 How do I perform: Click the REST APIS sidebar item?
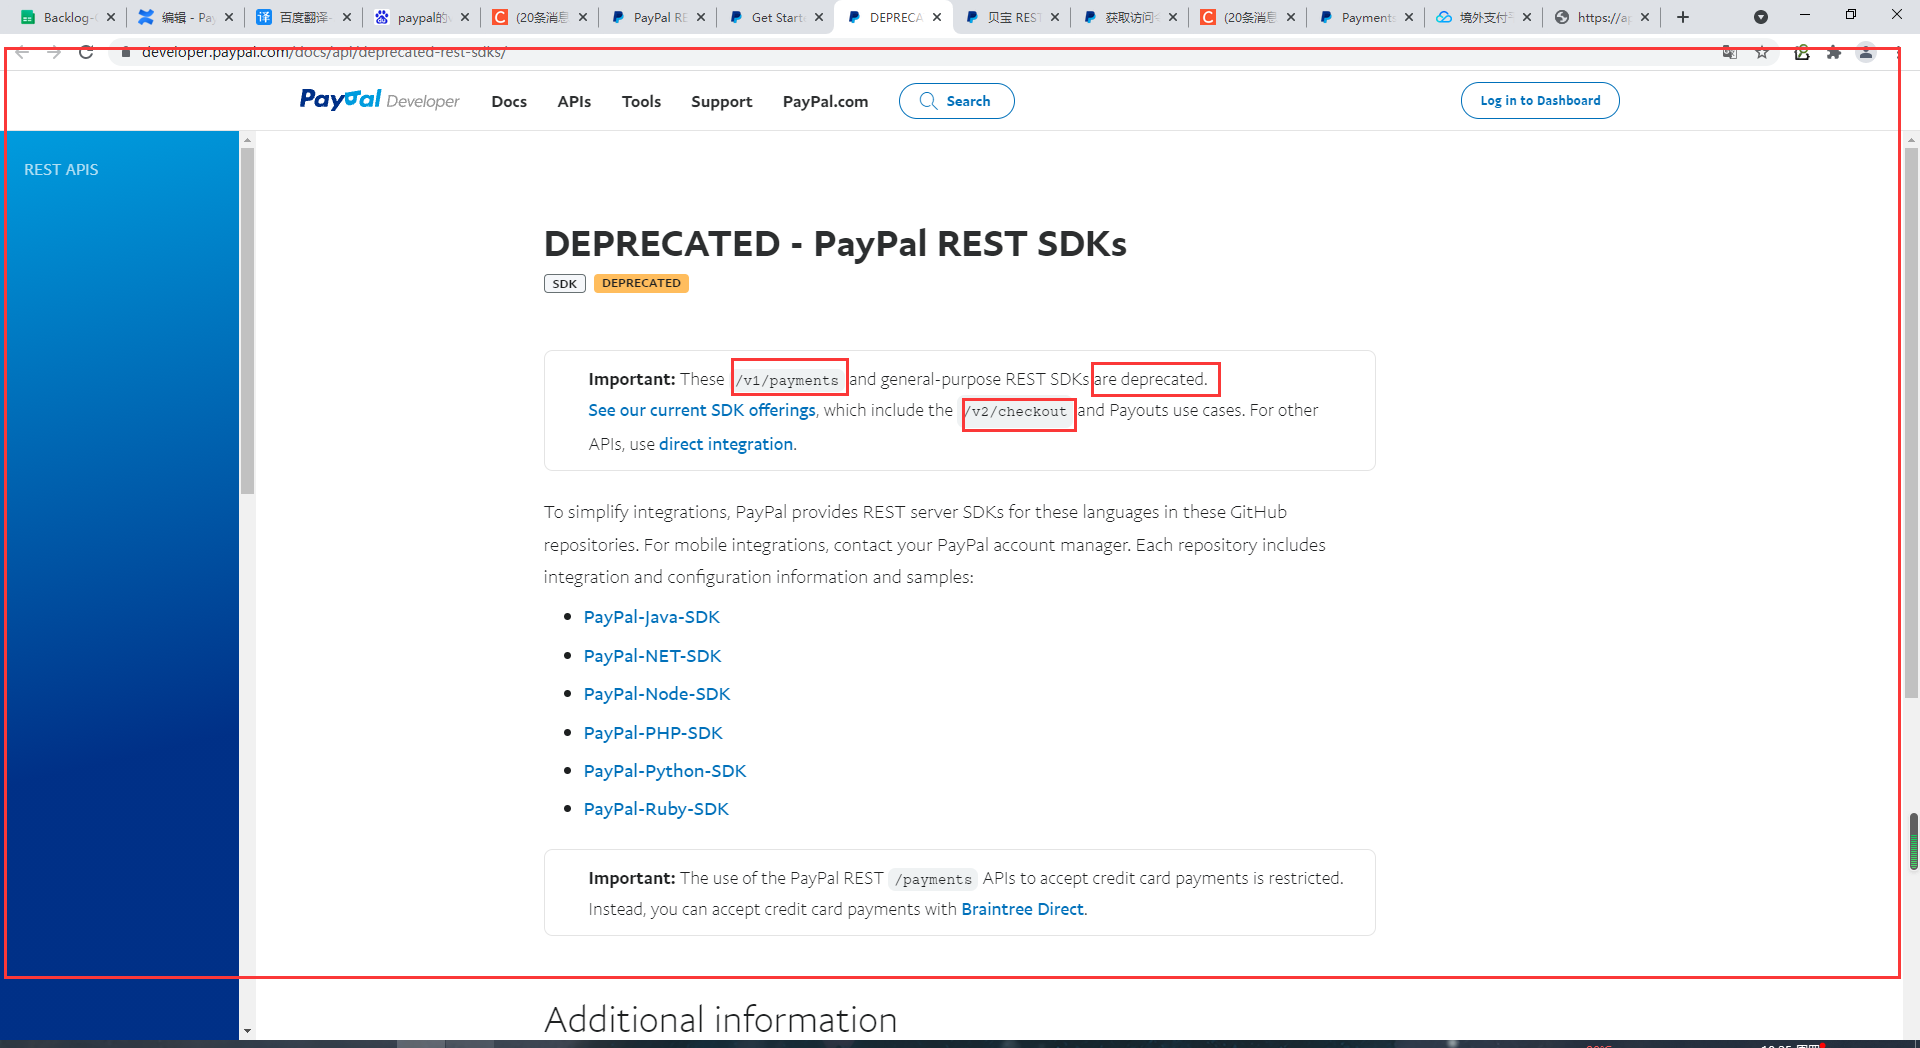(x=61, y=170)
